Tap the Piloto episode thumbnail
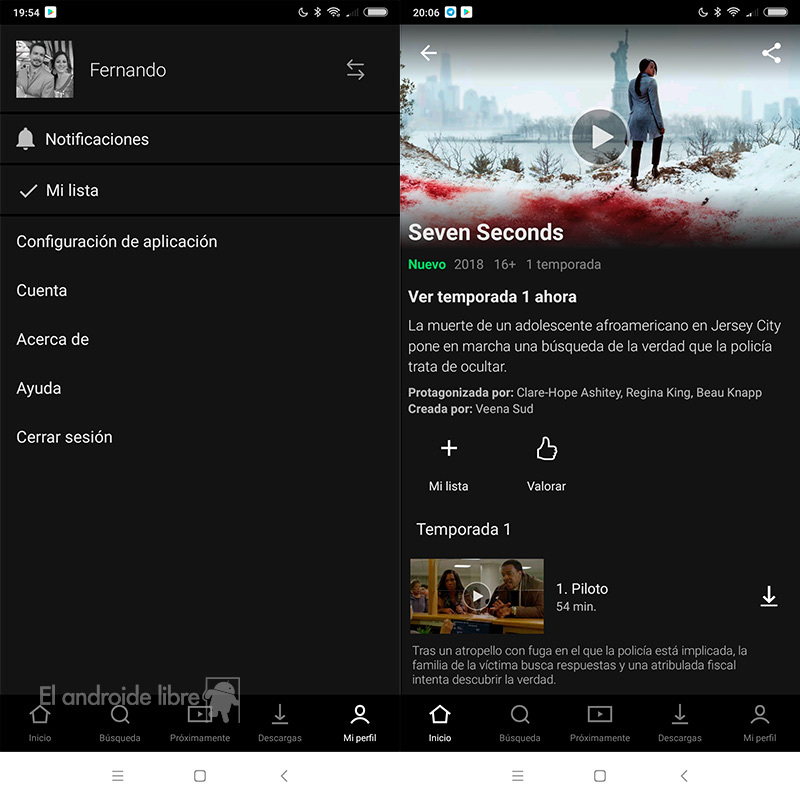Screen dimensions: 800x800 click(477, 596)
